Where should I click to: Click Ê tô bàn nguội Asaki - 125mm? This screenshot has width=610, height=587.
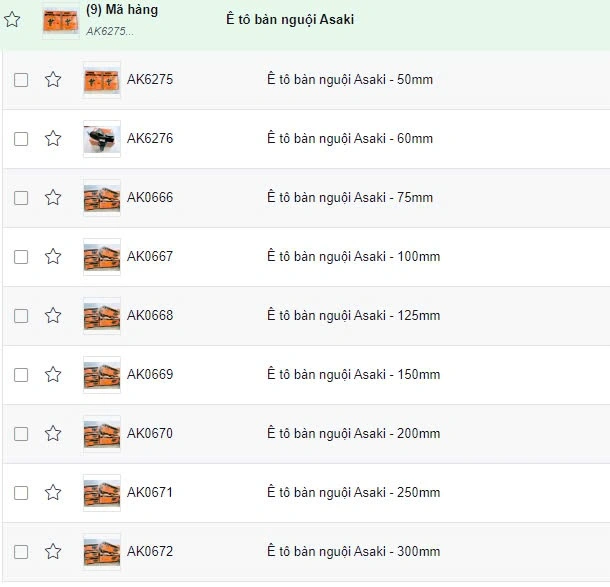pyautogui.click(x=353, y=316)
